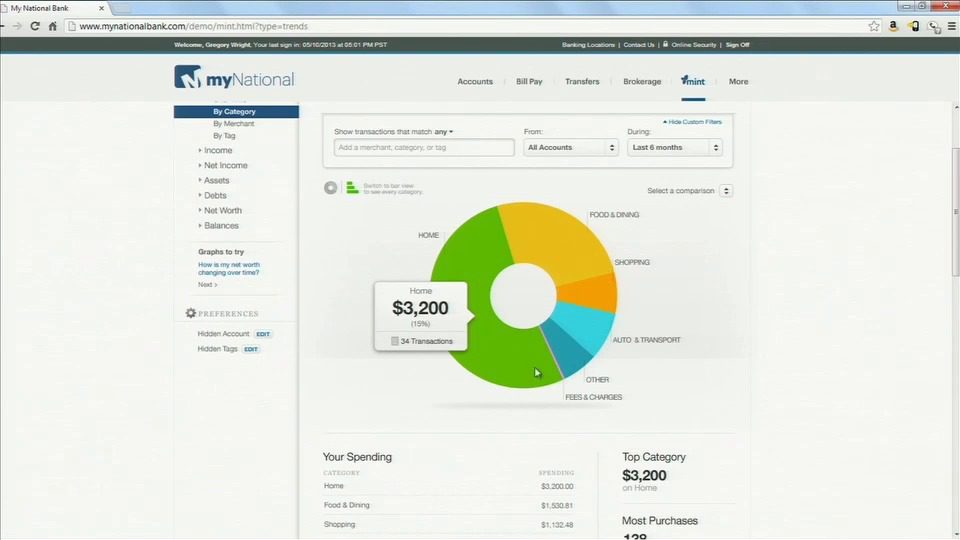Image resolution: width=960 pixels, height=540 pixels.
Task: Click the Top Category $3,200 amount
Action: coord(644,475)
